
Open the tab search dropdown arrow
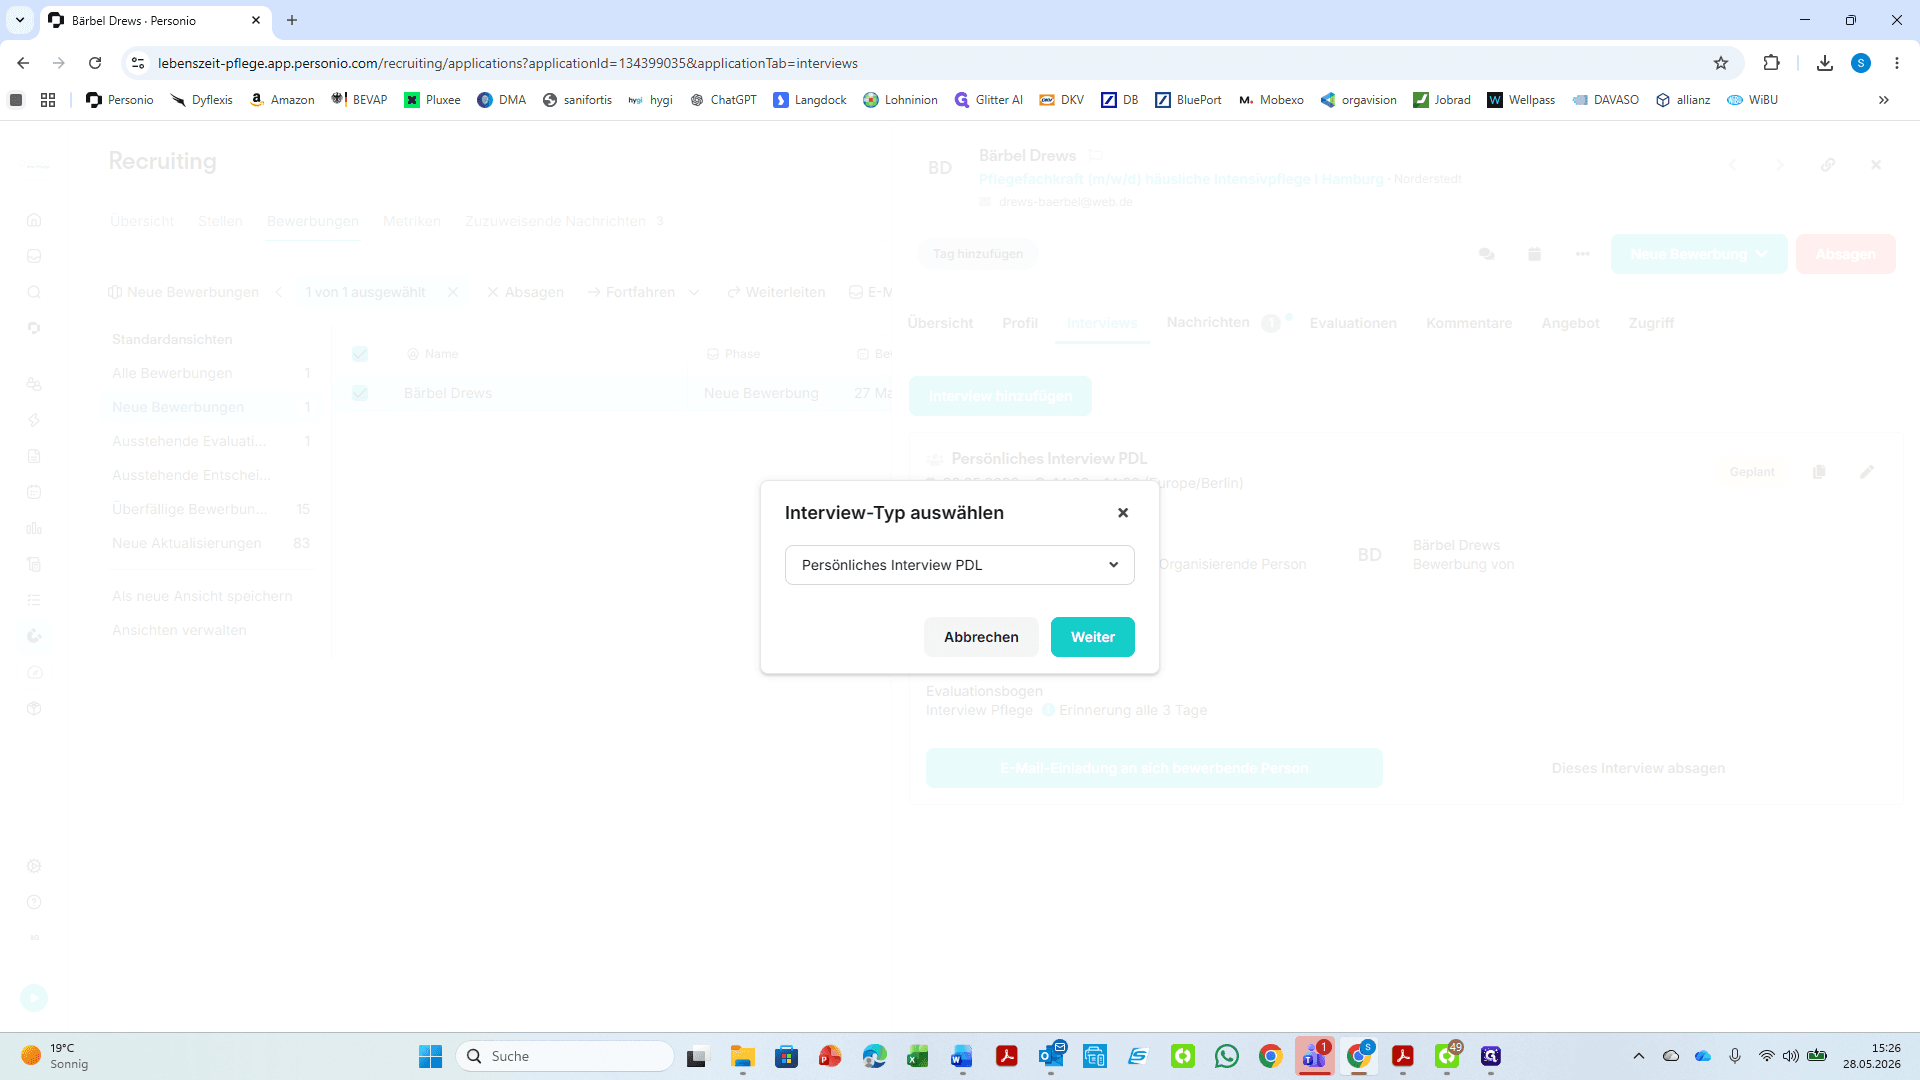pos(20,20)
